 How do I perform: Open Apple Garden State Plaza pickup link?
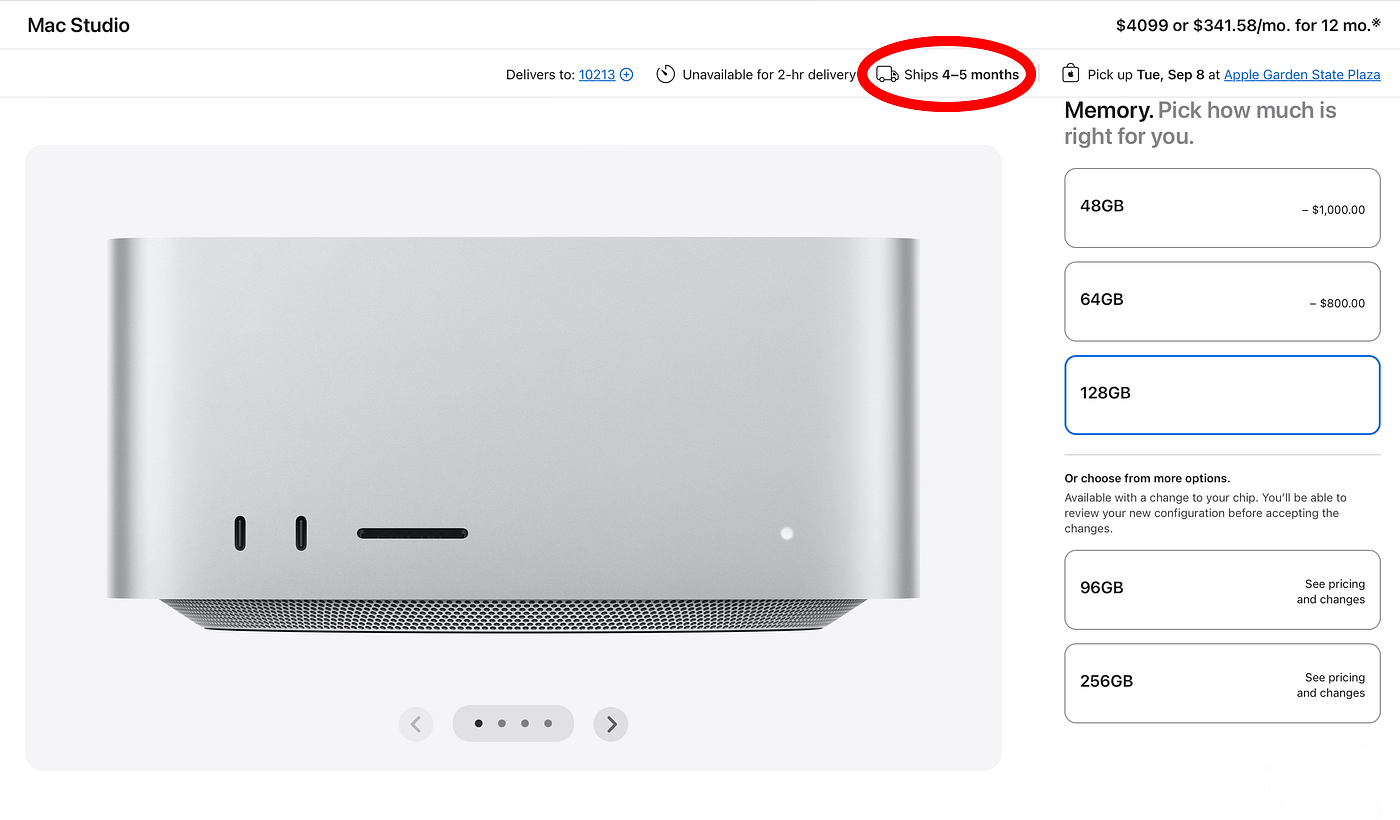1301,75
